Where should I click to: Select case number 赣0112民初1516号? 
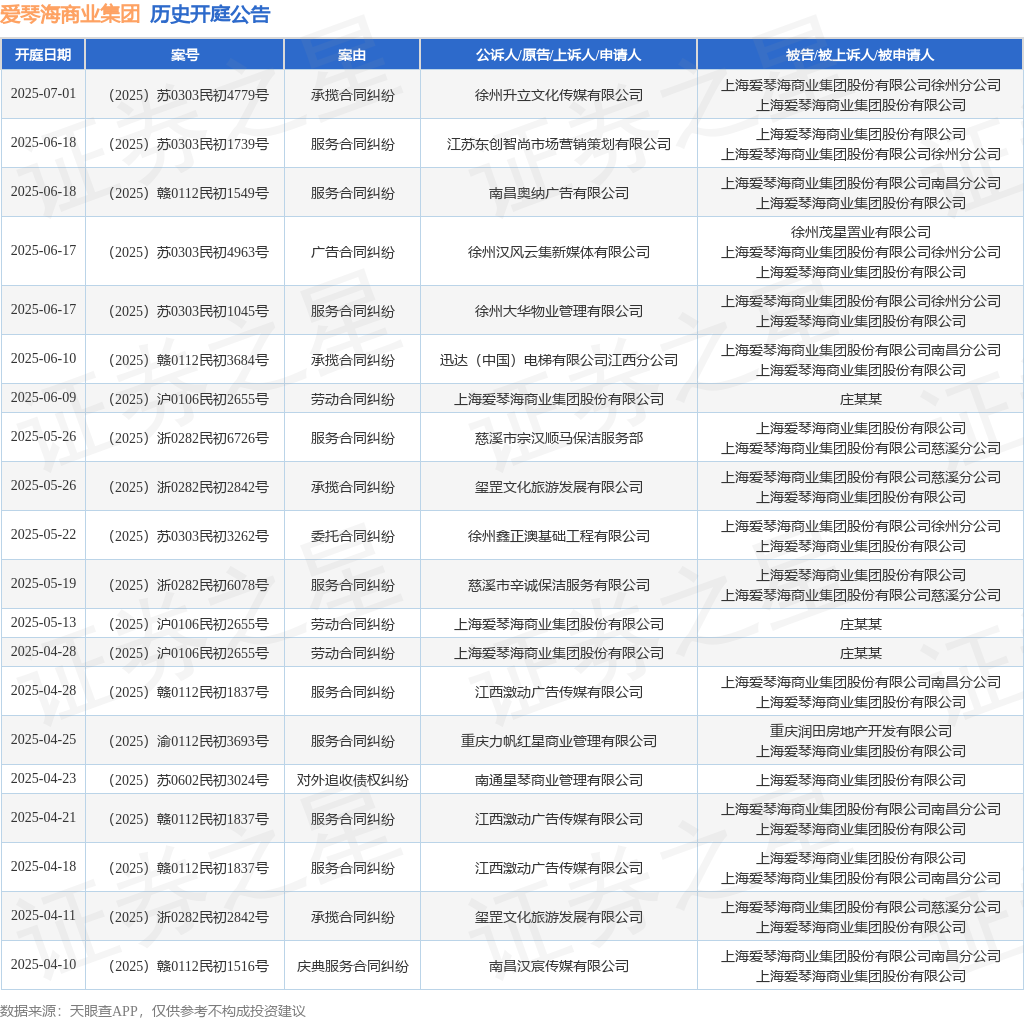189,966
